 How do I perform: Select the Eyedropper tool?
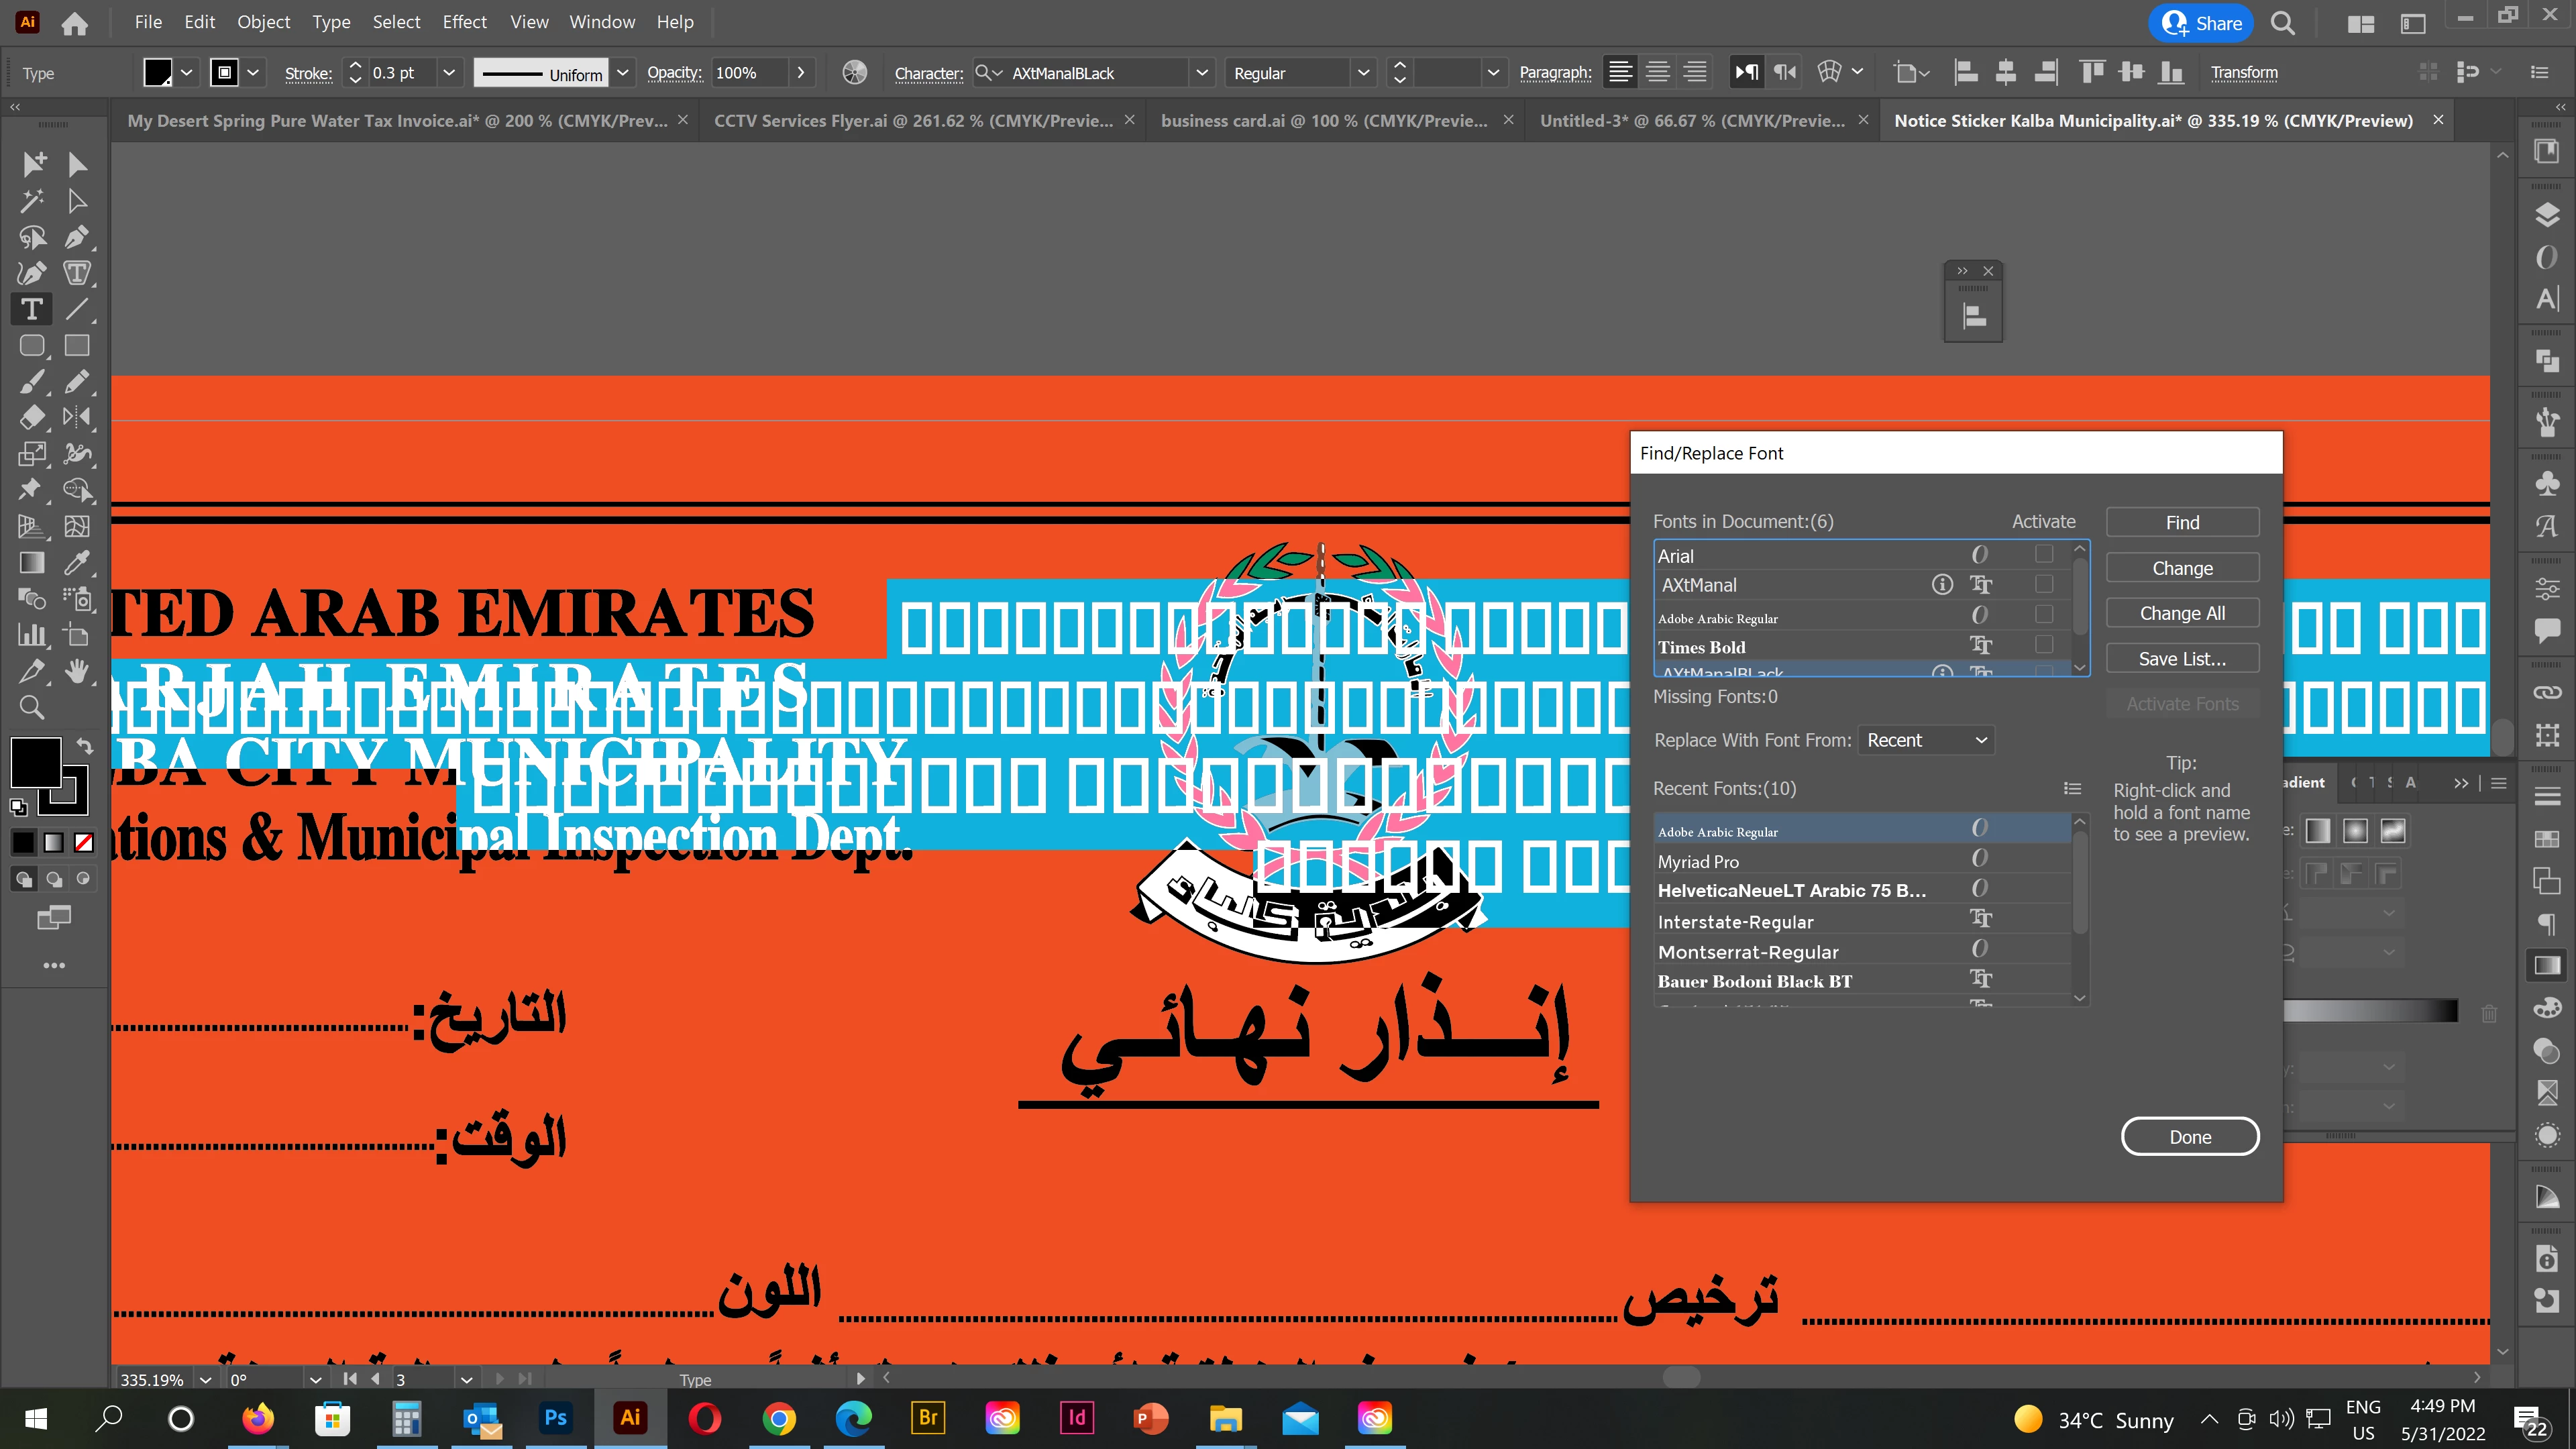point(76,563)
